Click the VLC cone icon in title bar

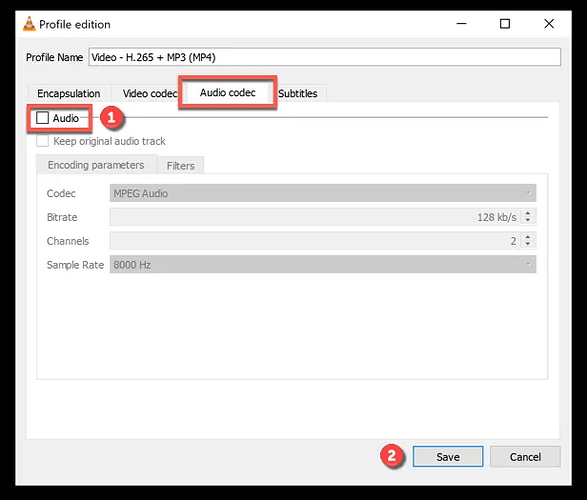pyautogui.click(x=29, y=24)
